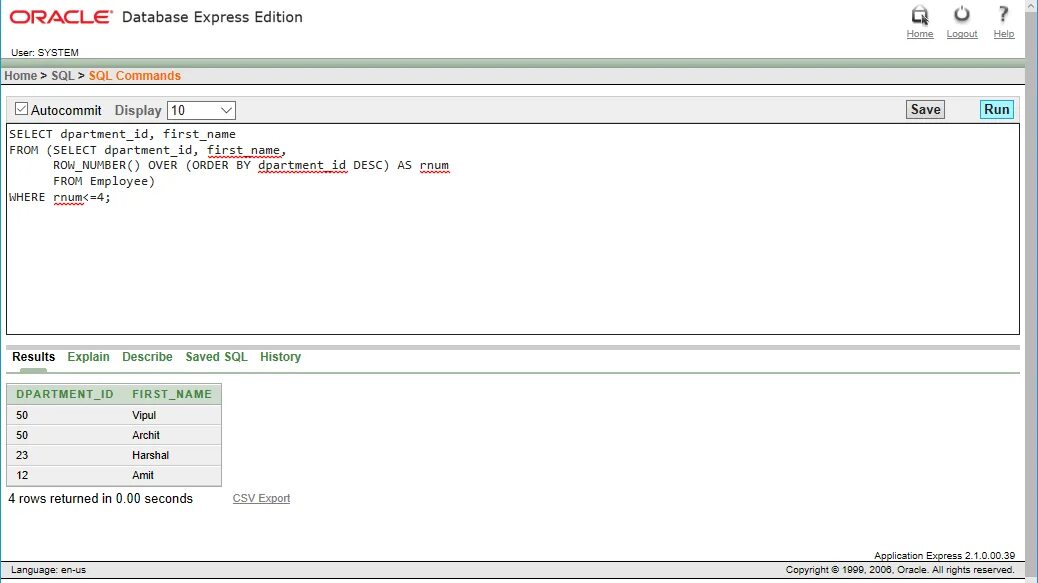This screenshot has height=583, width=1038.
Task: Click the Logout text link
Action: click(962, 34)
